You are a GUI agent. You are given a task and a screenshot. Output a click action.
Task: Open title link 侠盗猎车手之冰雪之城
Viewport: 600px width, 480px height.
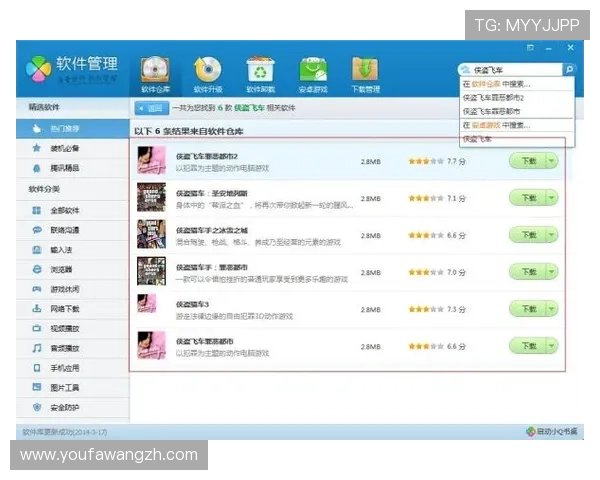212,230
